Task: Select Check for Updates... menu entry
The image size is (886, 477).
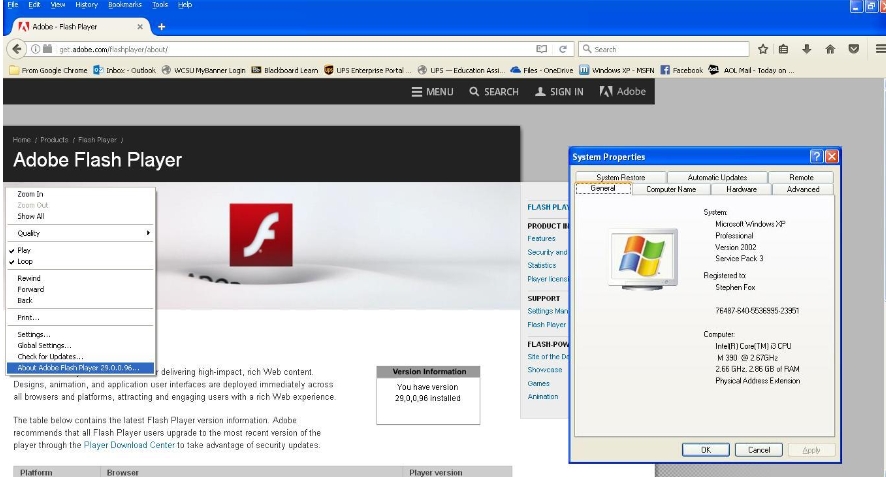Action: coord(80,356)
